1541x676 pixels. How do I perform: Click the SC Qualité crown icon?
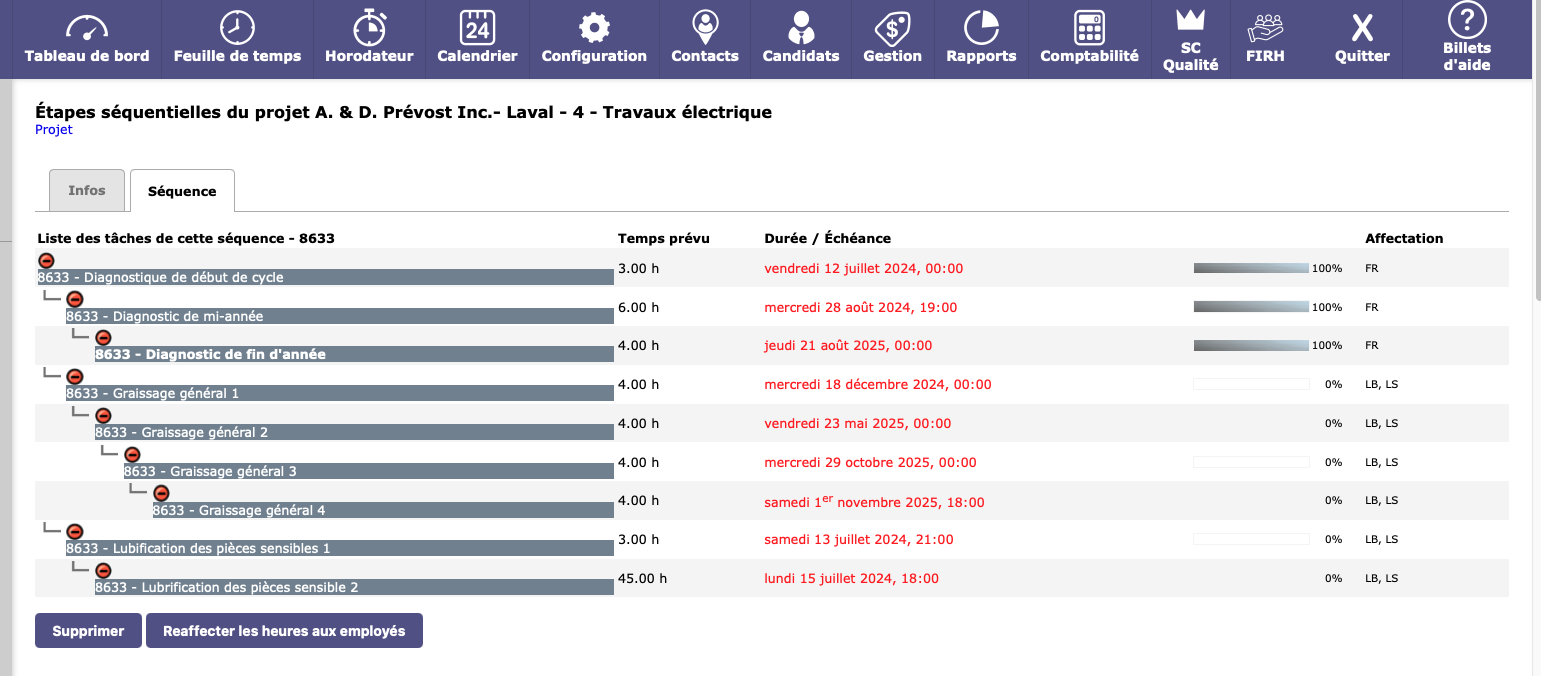point(1190,20)
